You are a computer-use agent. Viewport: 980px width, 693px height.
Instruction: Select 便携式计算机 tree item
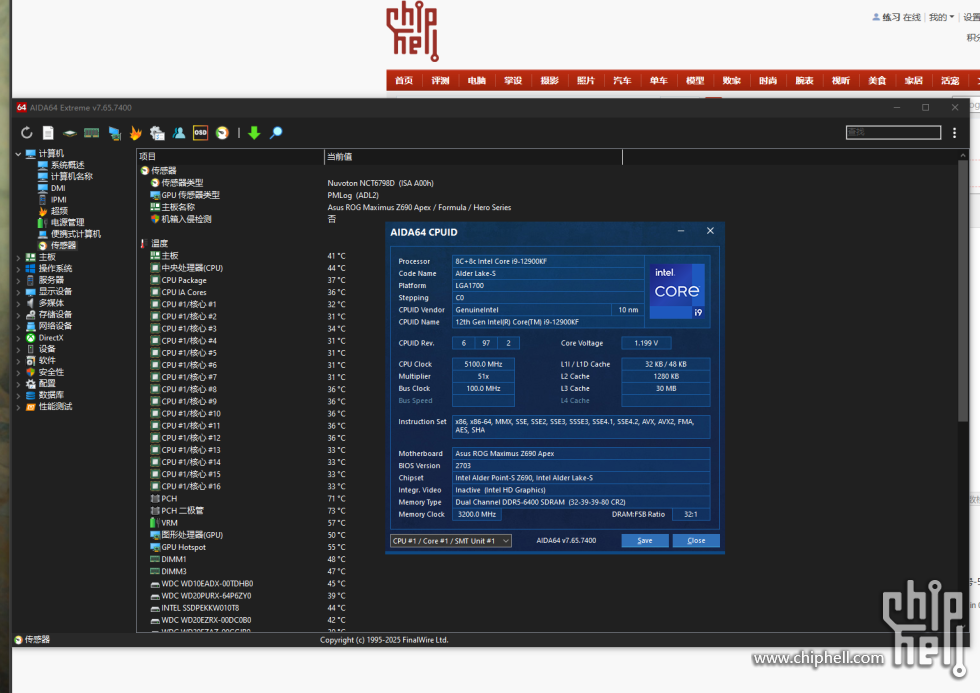pos(76,234)
